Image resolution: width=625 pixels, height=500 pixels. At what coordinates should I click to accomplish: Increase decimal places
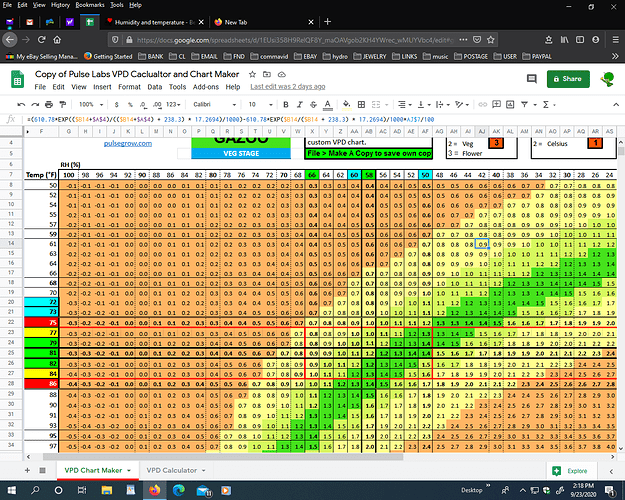pos(157,104)
